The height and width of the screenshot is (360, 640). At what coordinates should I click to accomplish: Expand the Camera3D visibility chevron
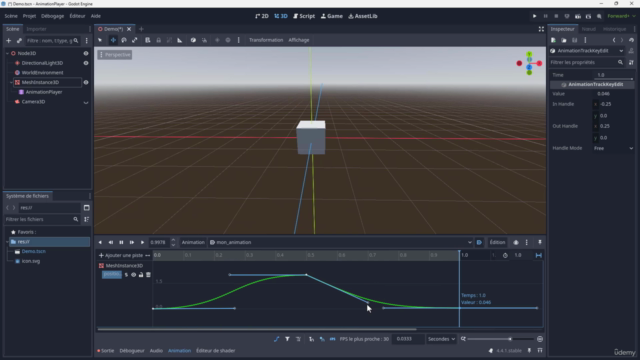click(x=86, y=102)
